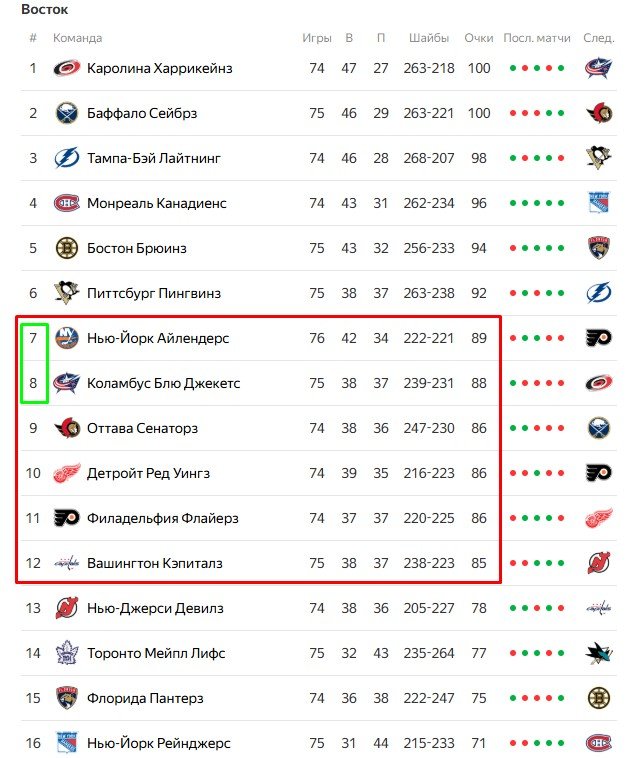Image resolution: width=632 pixels, height=758 pixels.
Task: Click the New York Islanders logo beside the team name
Action: [67, 338]
